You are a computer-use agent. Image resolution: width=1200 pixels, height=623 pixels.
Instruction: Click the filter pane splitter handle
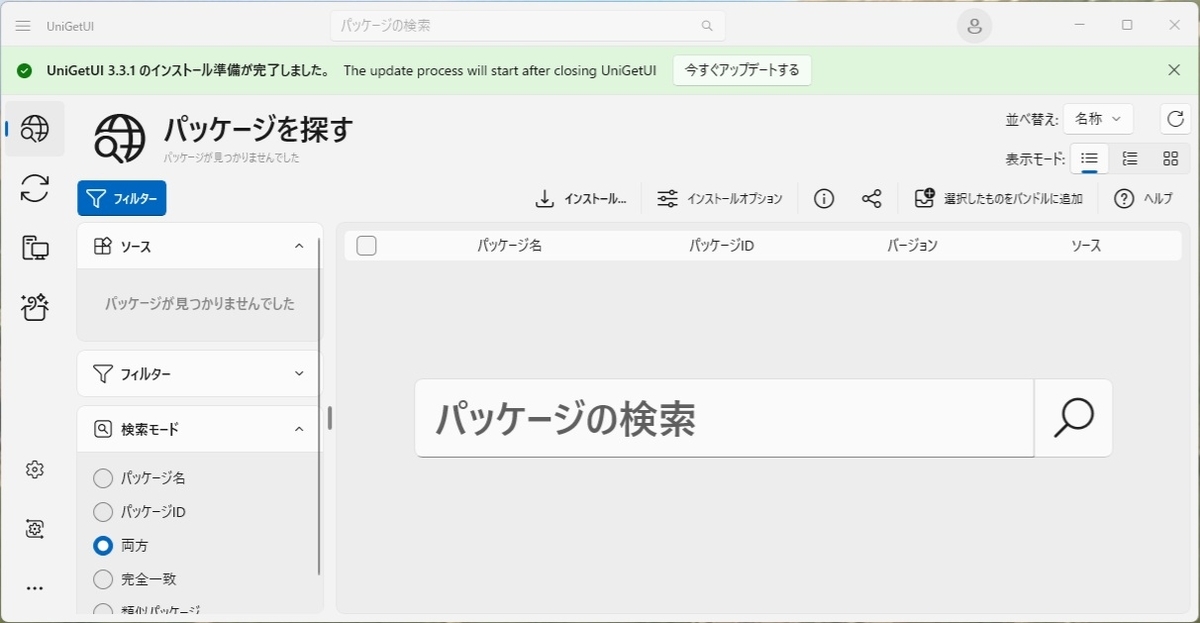point(330,417)
